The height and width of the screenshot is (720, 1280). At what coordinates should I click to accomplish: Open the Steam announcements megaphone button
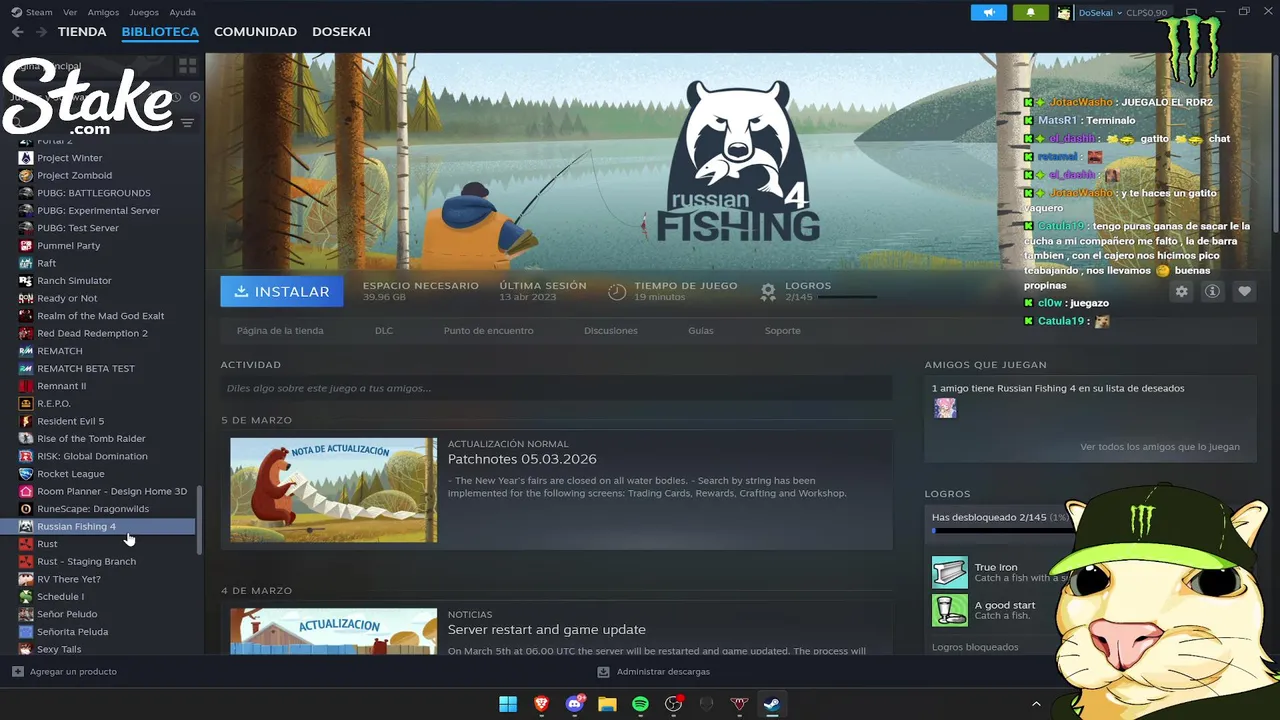click(988, 12)
